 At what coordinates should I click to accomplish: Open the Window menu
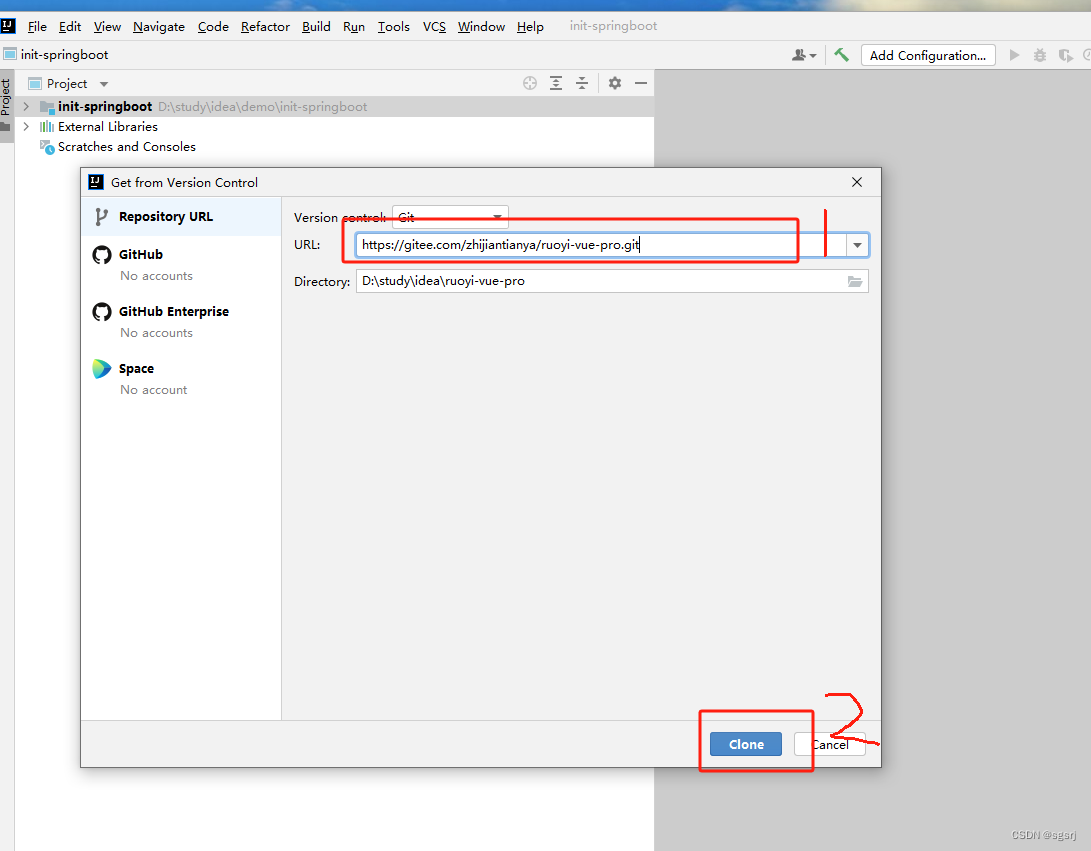coord(481,26)
